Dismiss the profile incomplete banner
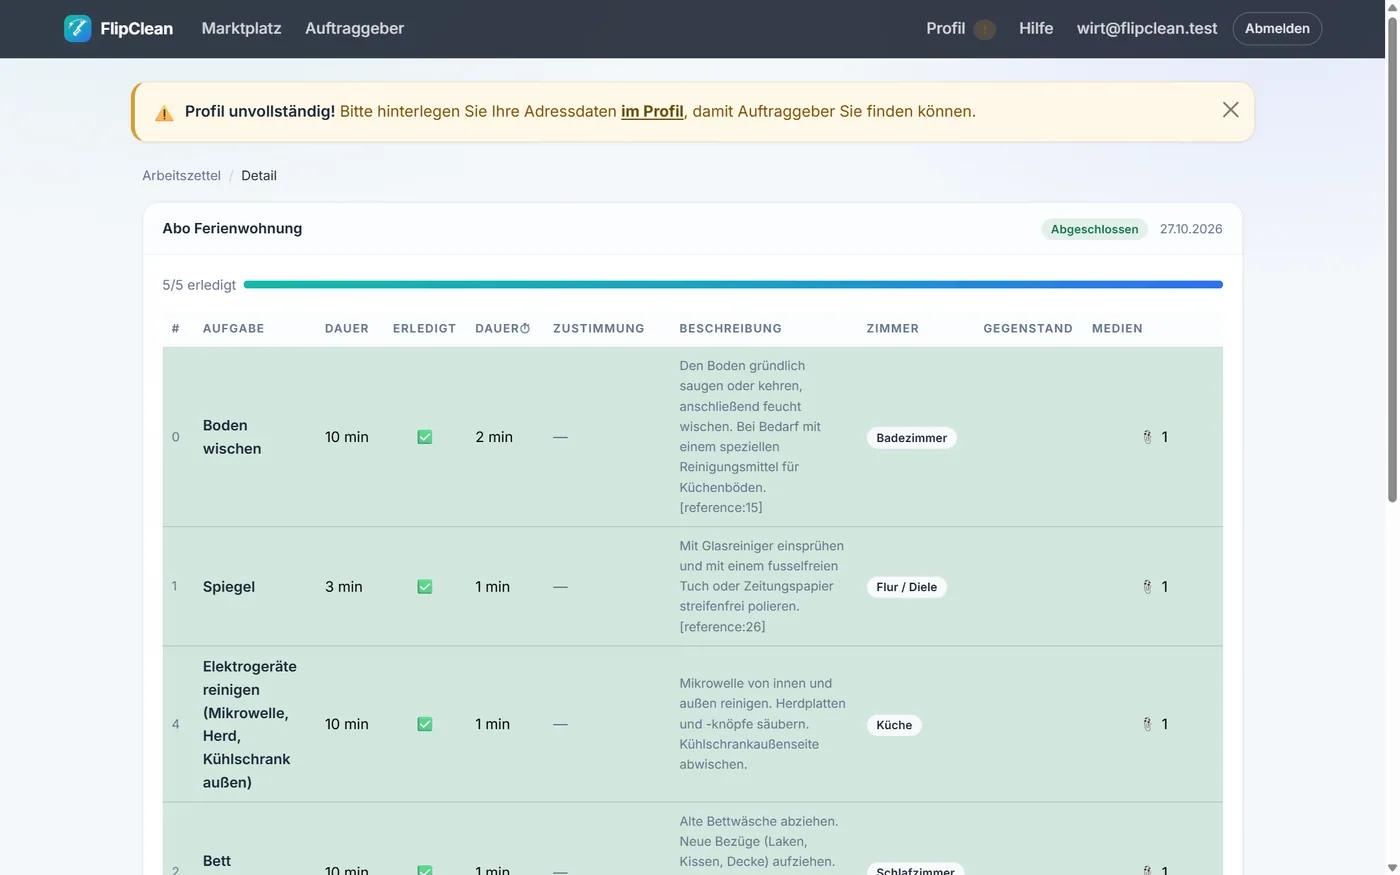This screenshot has width=1400, height=875. click(1230, 110)
